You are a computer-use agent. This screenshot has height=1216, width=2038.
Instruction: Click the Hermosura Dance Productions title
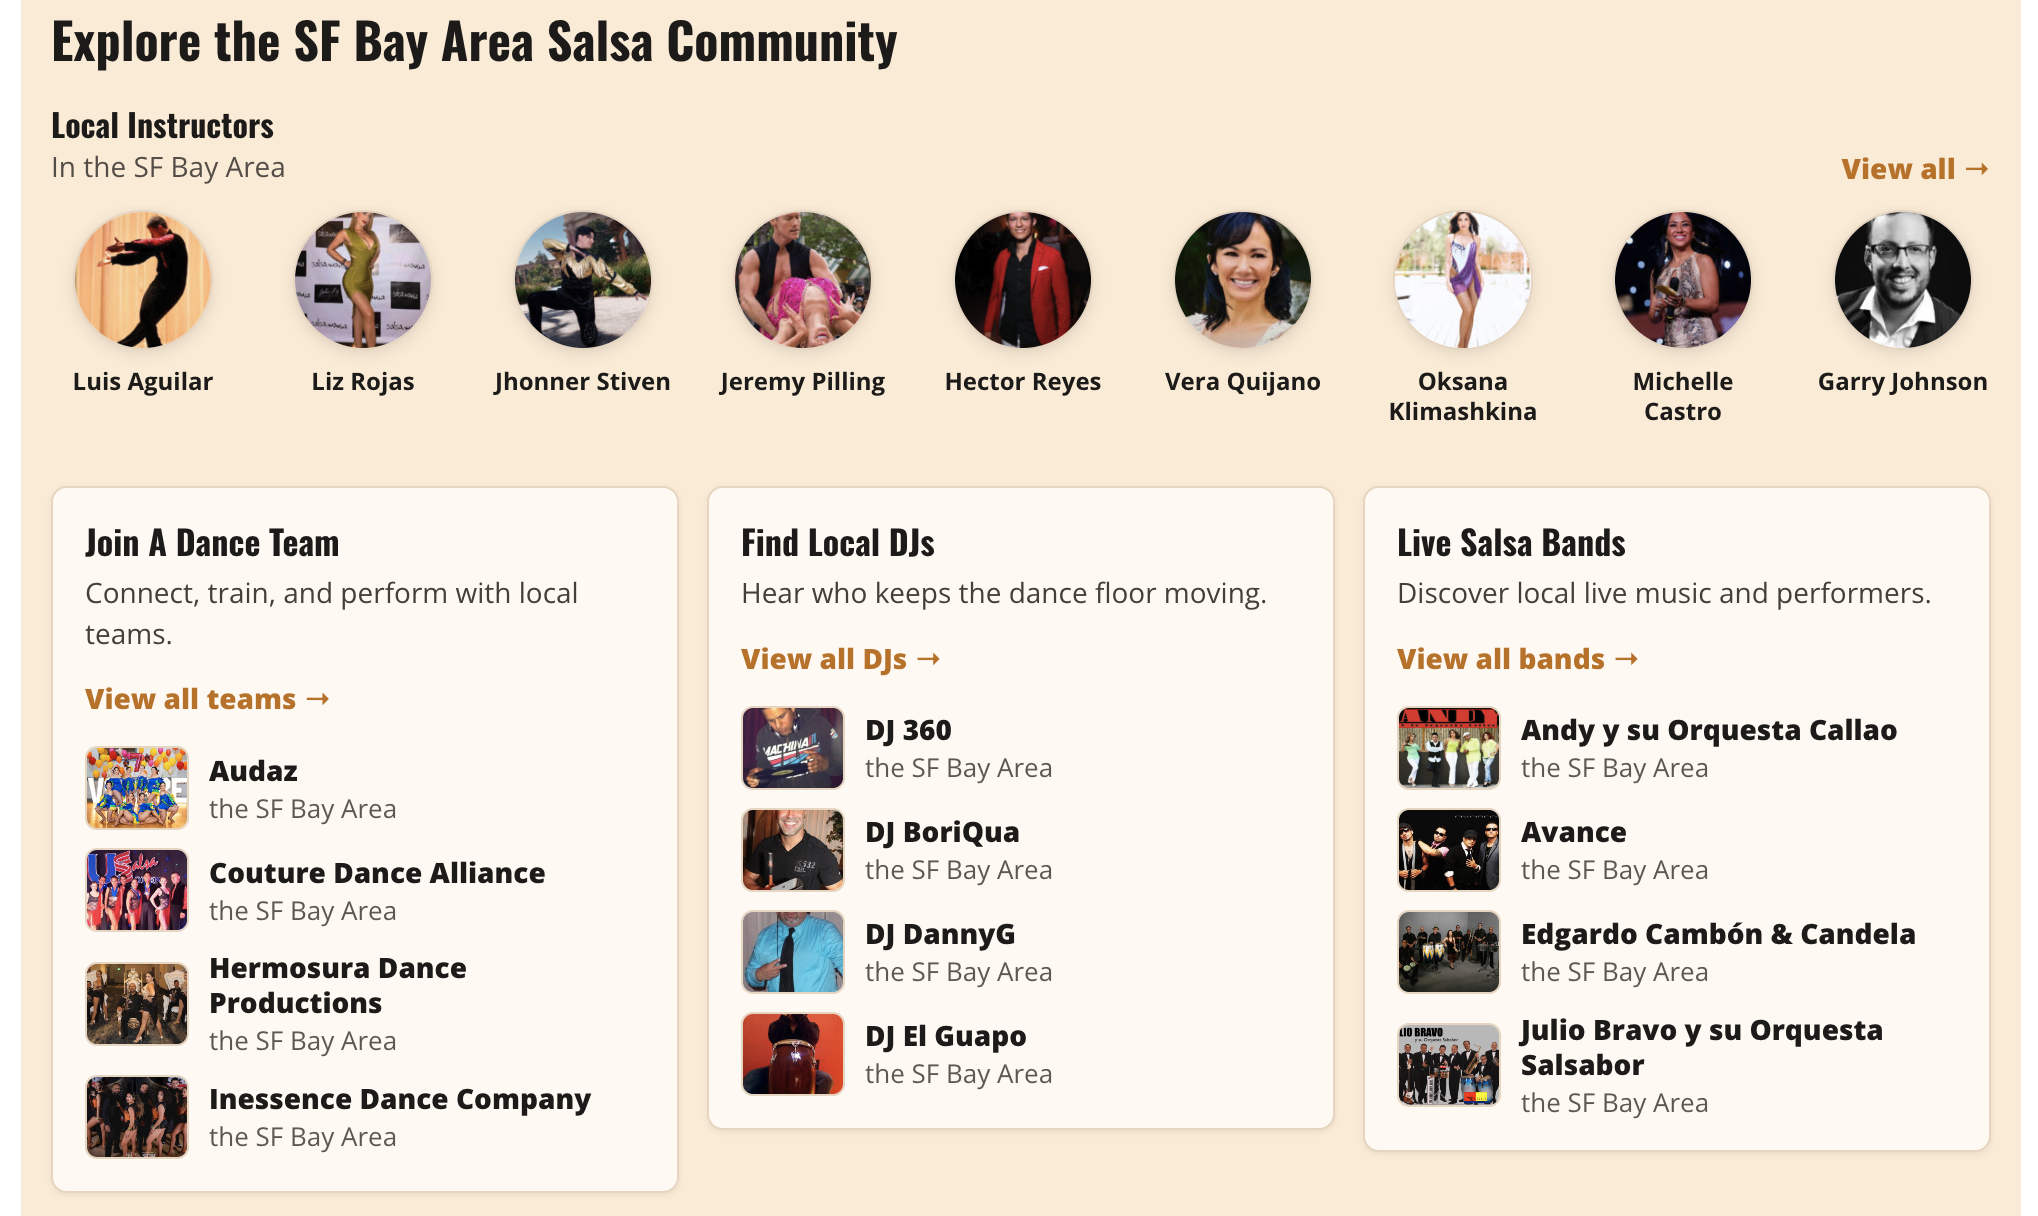pos(338,985)
